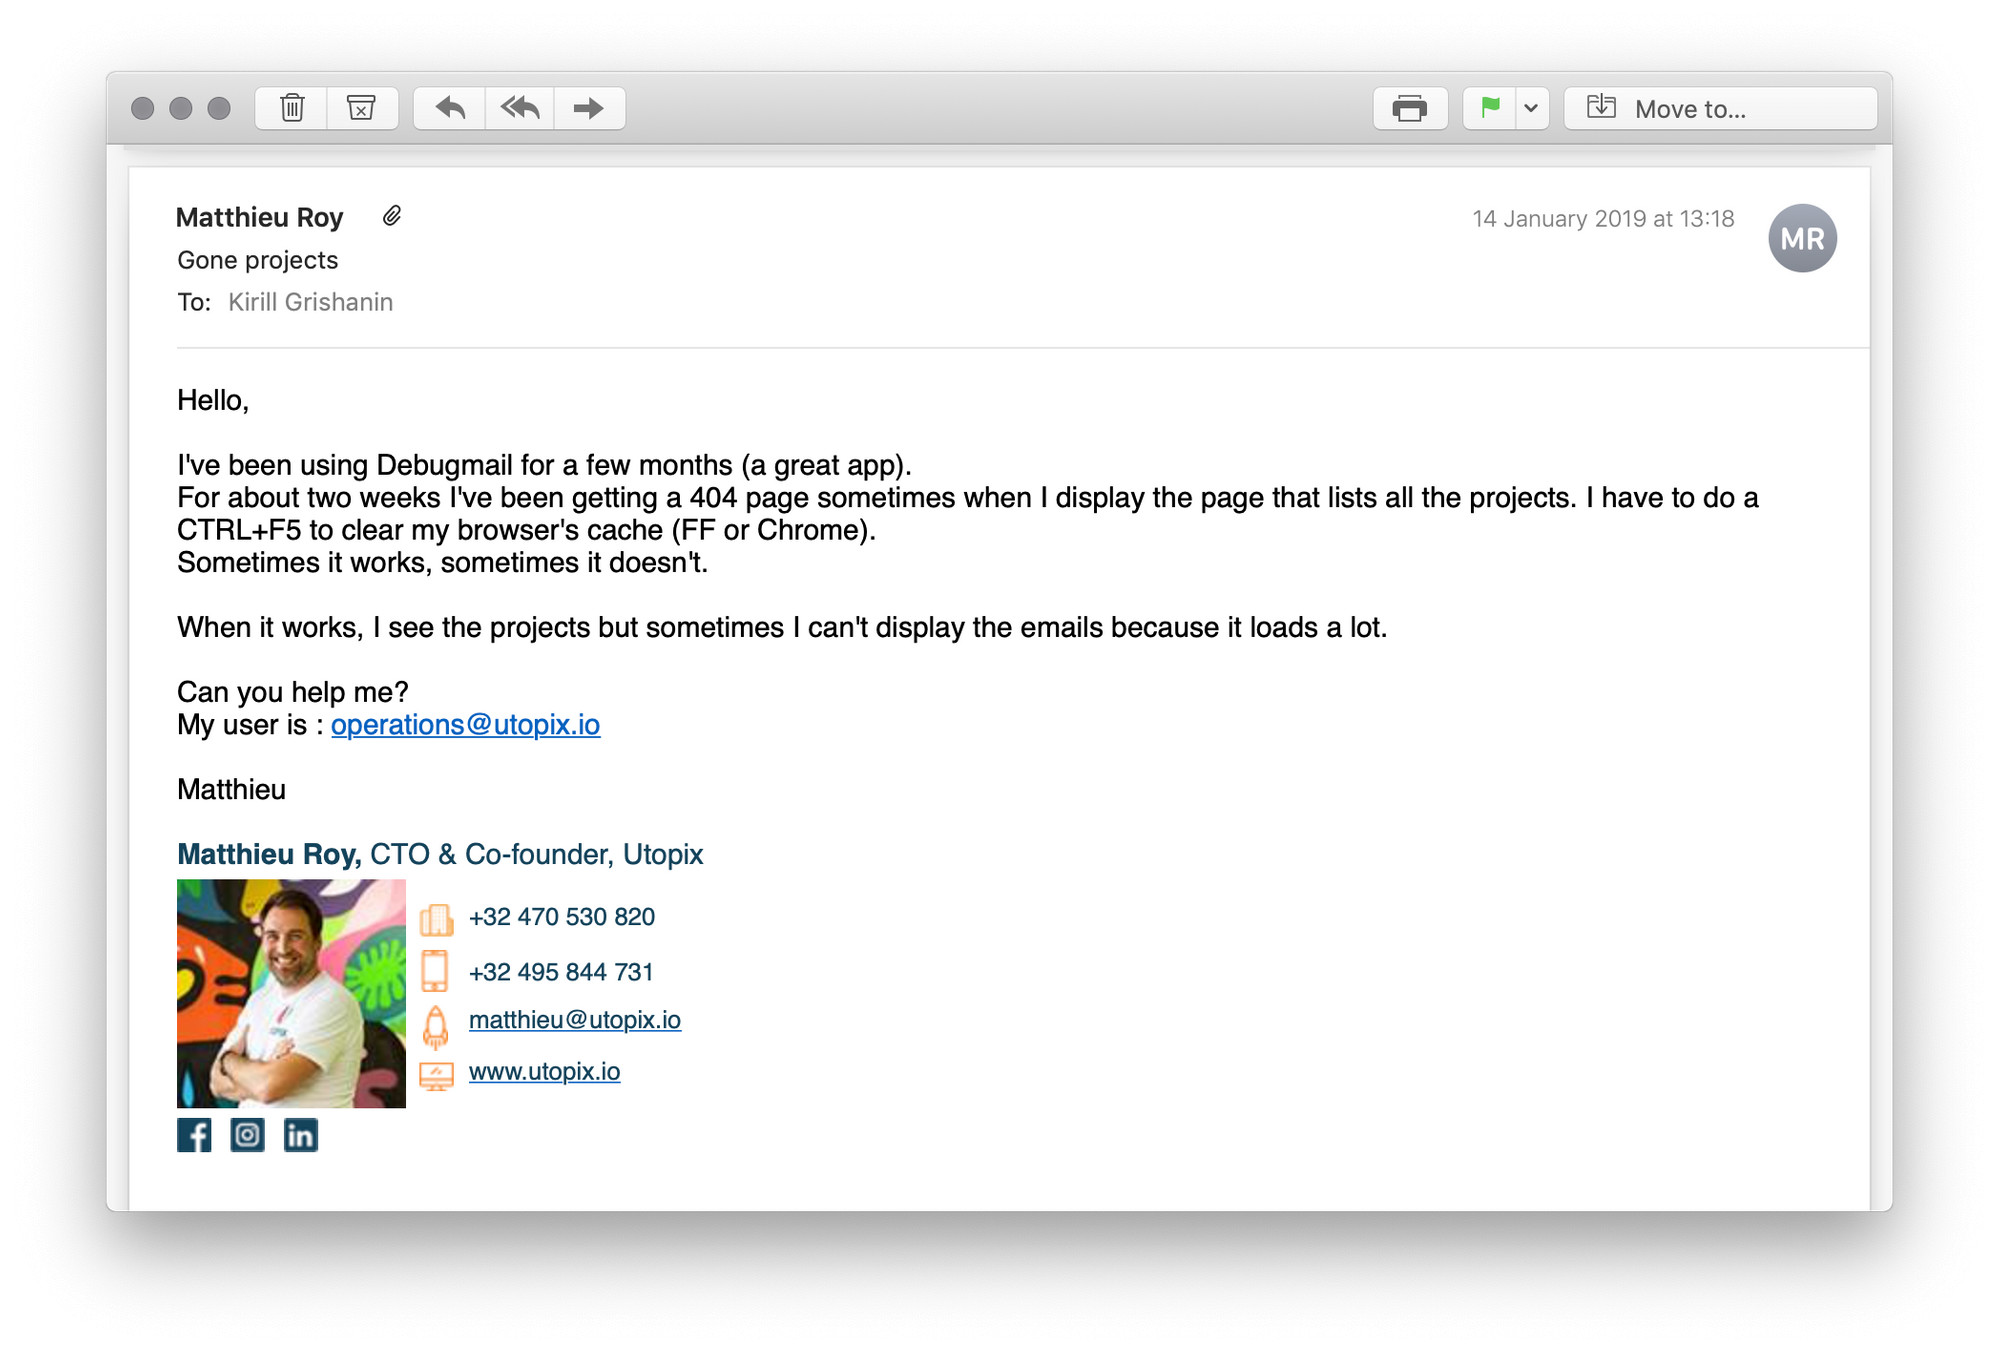
Task: Click Matthieu Roy's signature photo
Action: [x=291, y=993]
